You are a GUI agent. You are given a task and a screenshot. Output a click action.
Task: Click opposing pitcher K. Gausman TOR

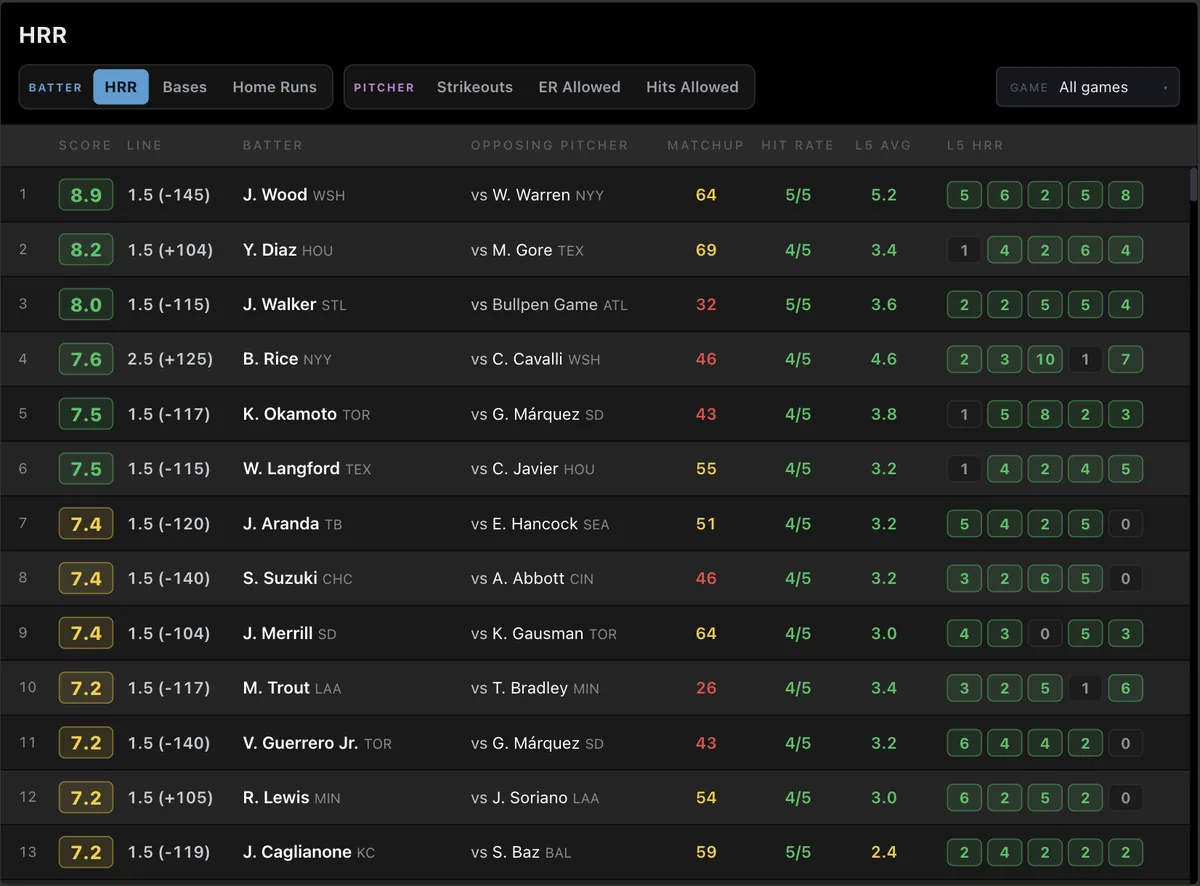(544, 633)
